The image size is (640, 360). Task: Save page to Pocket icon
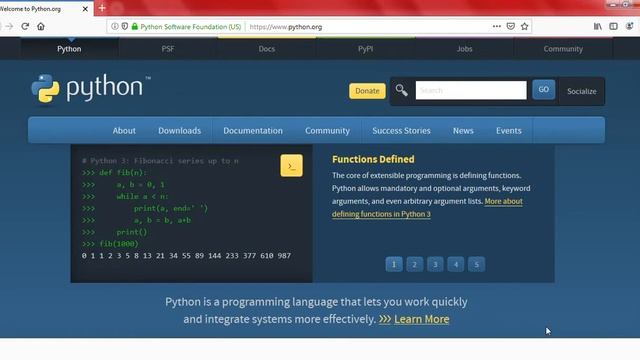[x=511, y=27]
